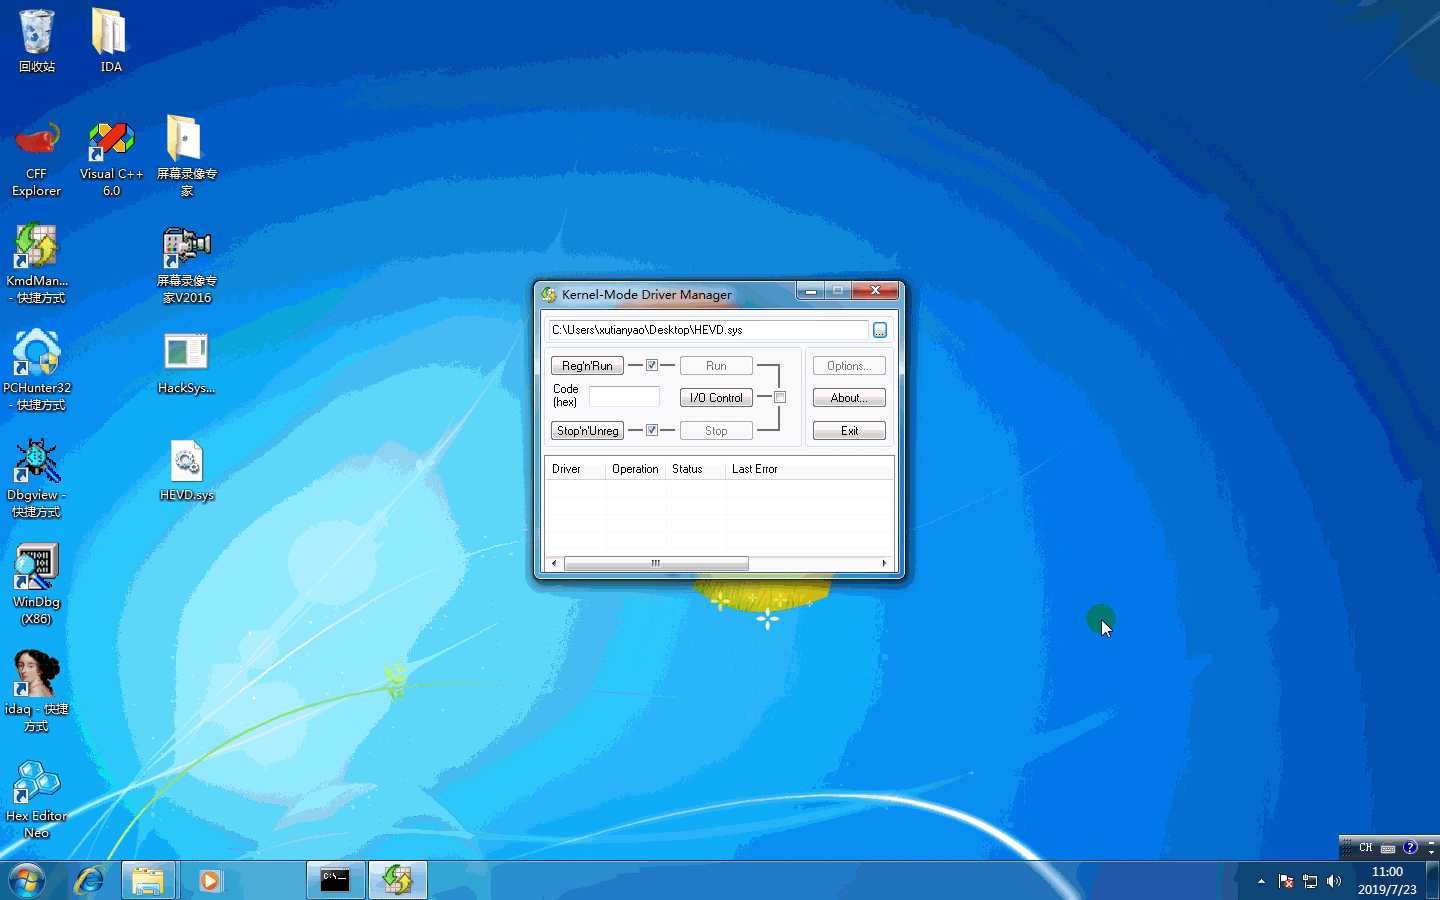Switch to KmdManager taskbar button
The image size is (1440, 900).
[x=398, y=881]
